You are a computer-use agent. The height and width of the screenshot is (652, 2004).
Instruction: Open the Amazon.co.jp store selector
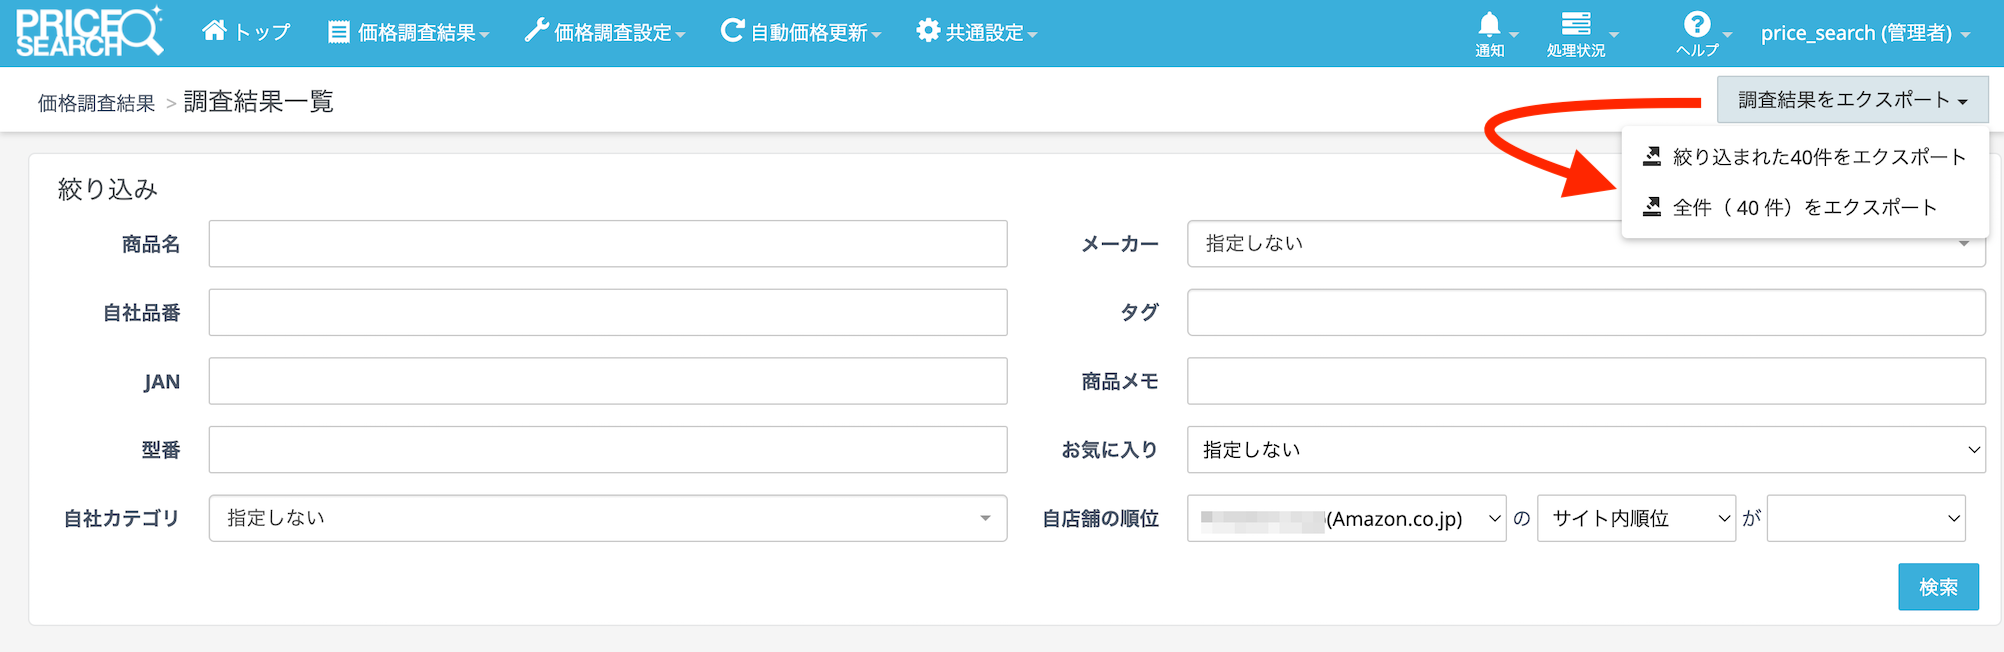click(x=1346, y=519)
